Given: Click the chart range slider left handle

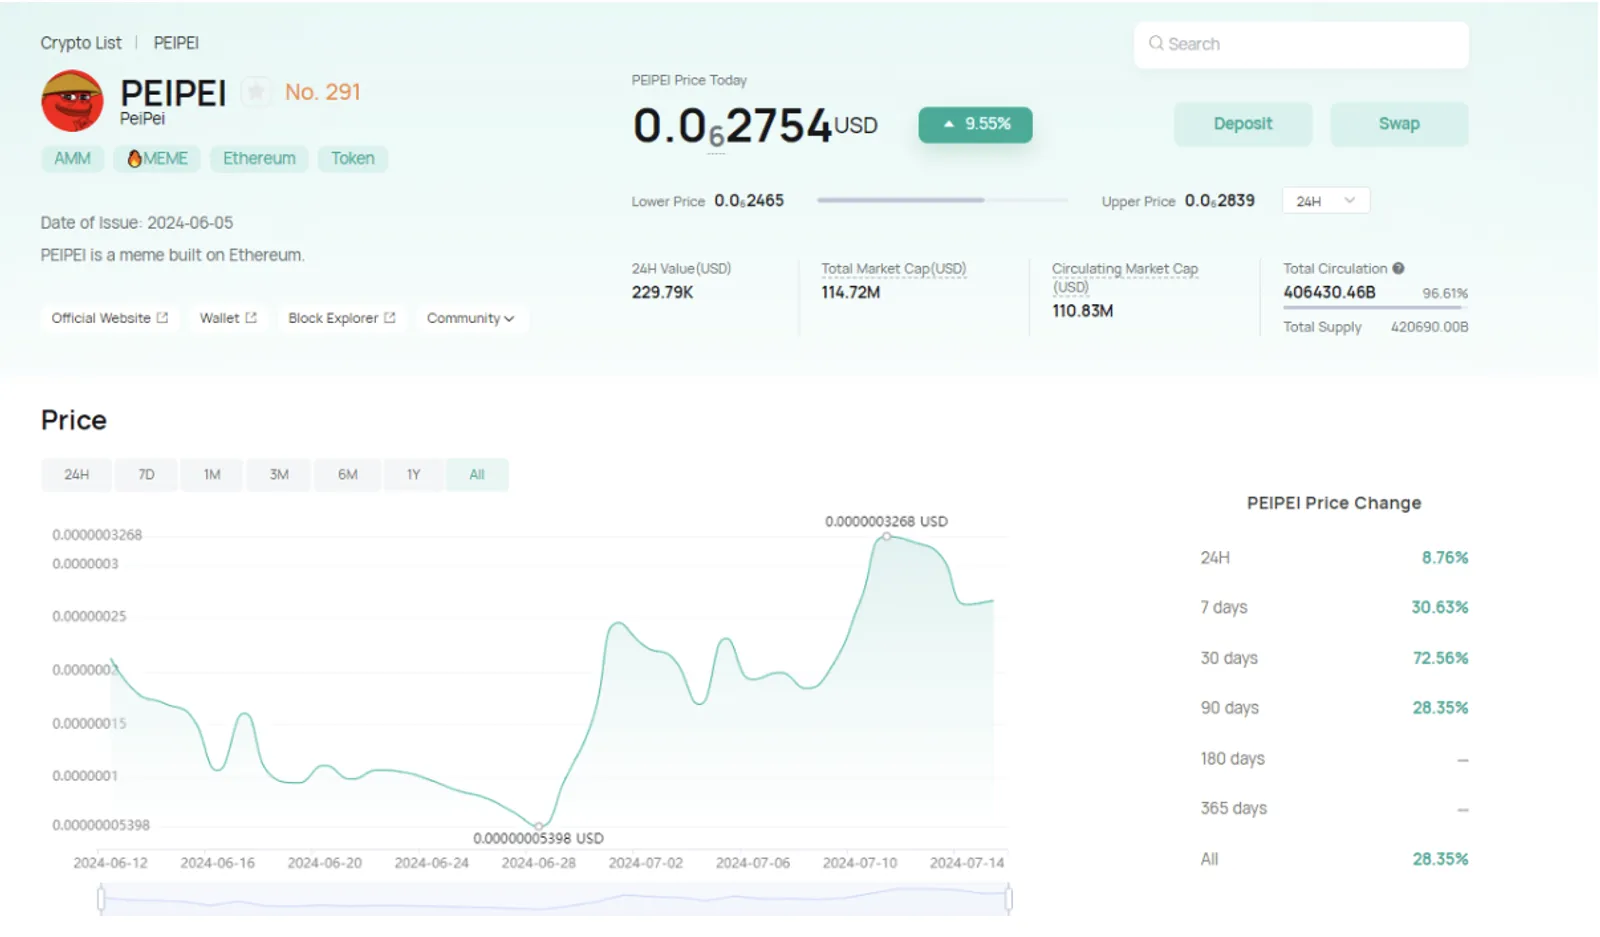Looking at the screenshot, I should click(101, 899).
